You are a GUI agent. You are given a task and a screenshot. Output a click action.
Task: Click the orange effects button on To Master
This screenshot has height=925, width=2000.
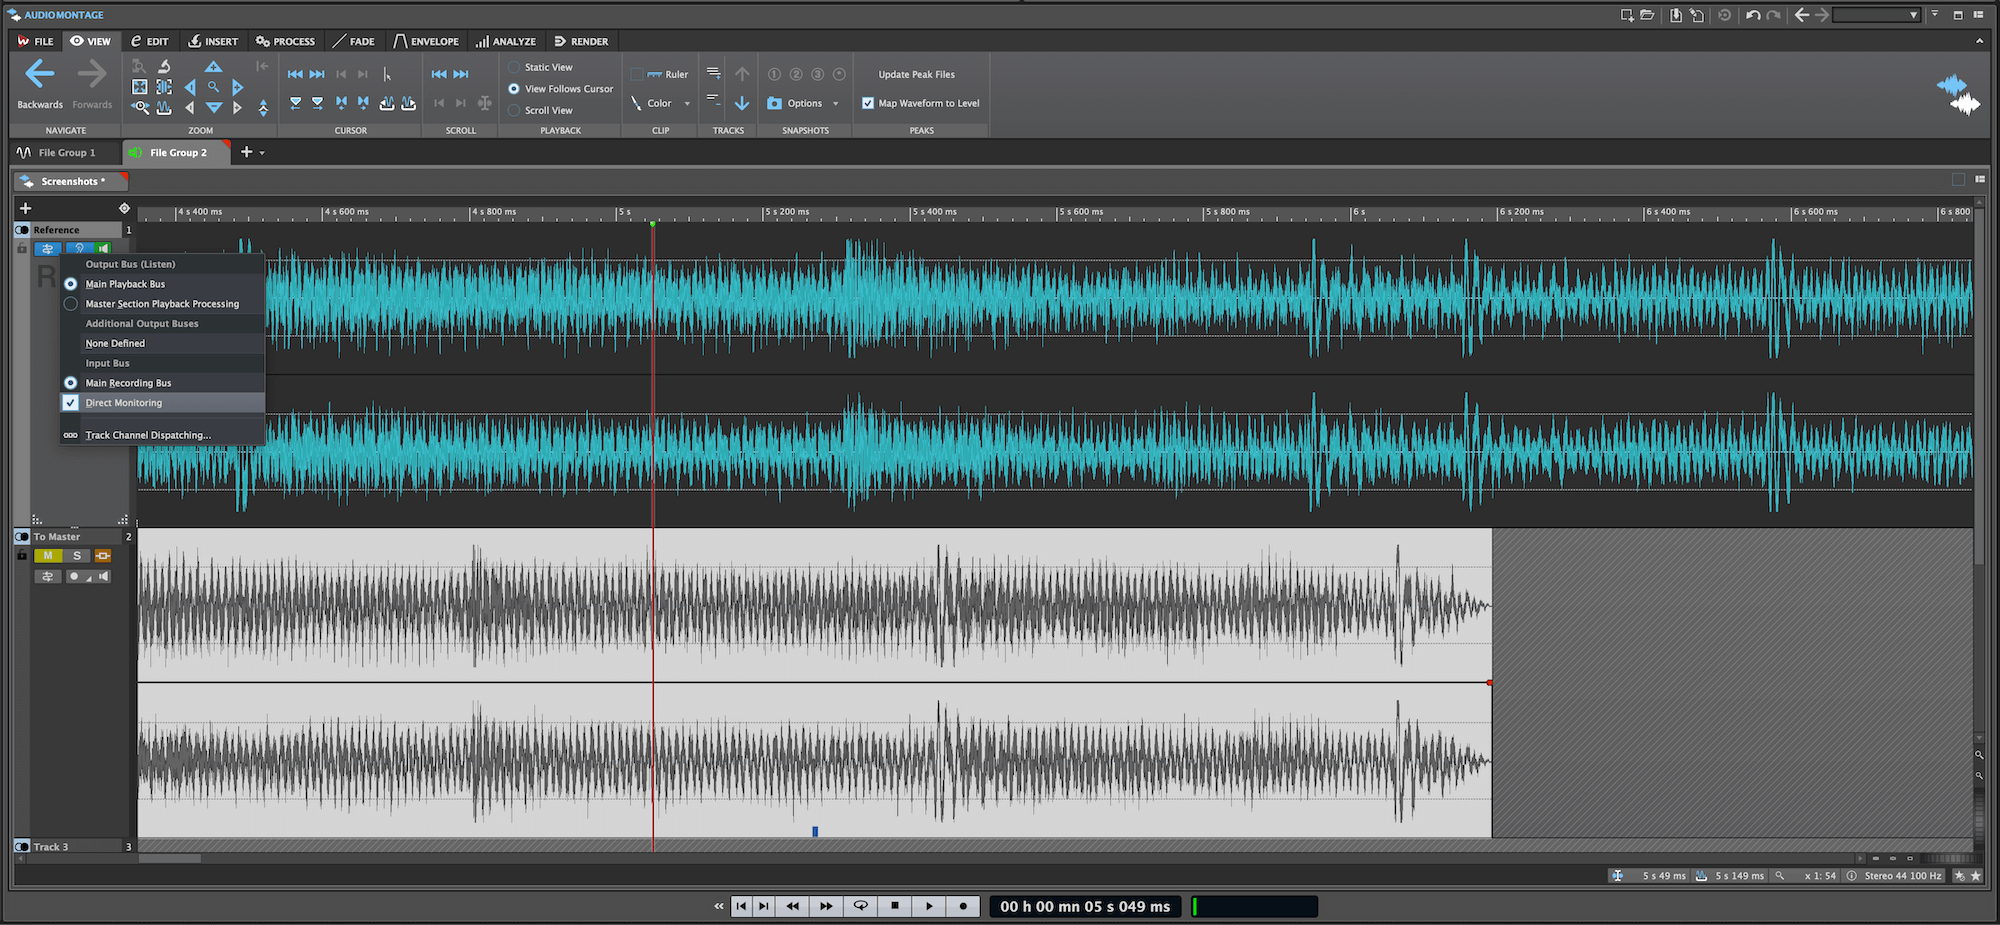pyautogui.click(x=103, y=556)
